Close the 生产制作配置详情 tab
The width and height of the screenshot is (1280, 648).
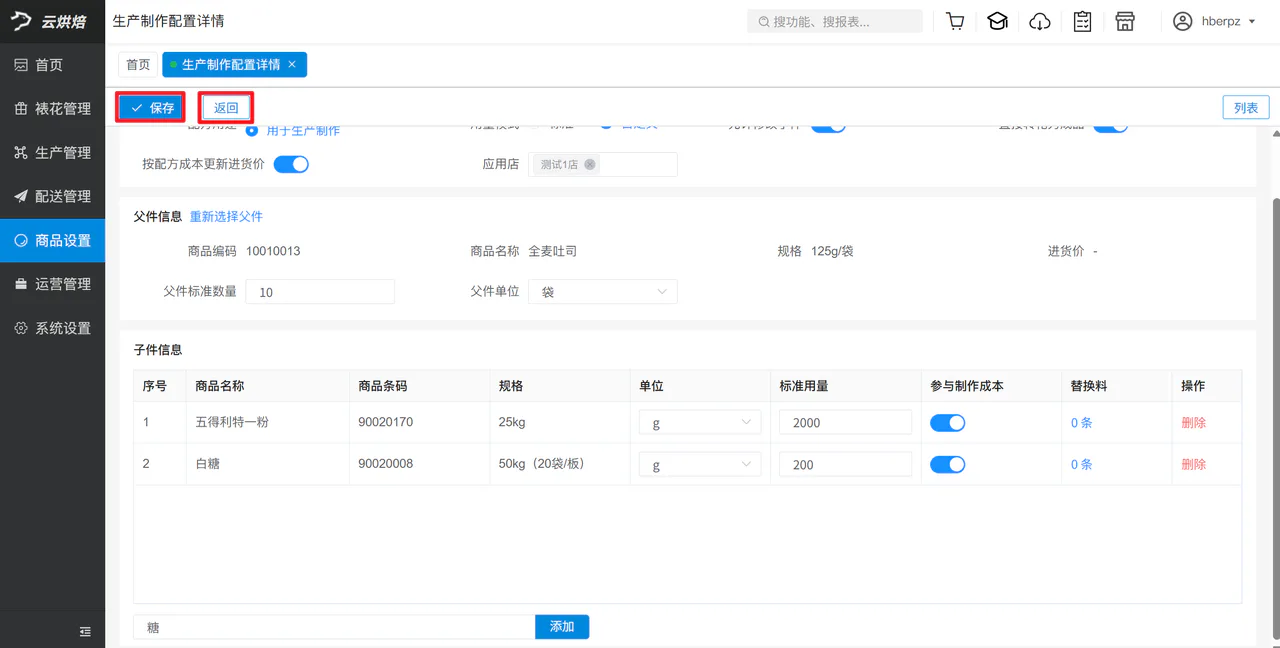pos(292,64)
